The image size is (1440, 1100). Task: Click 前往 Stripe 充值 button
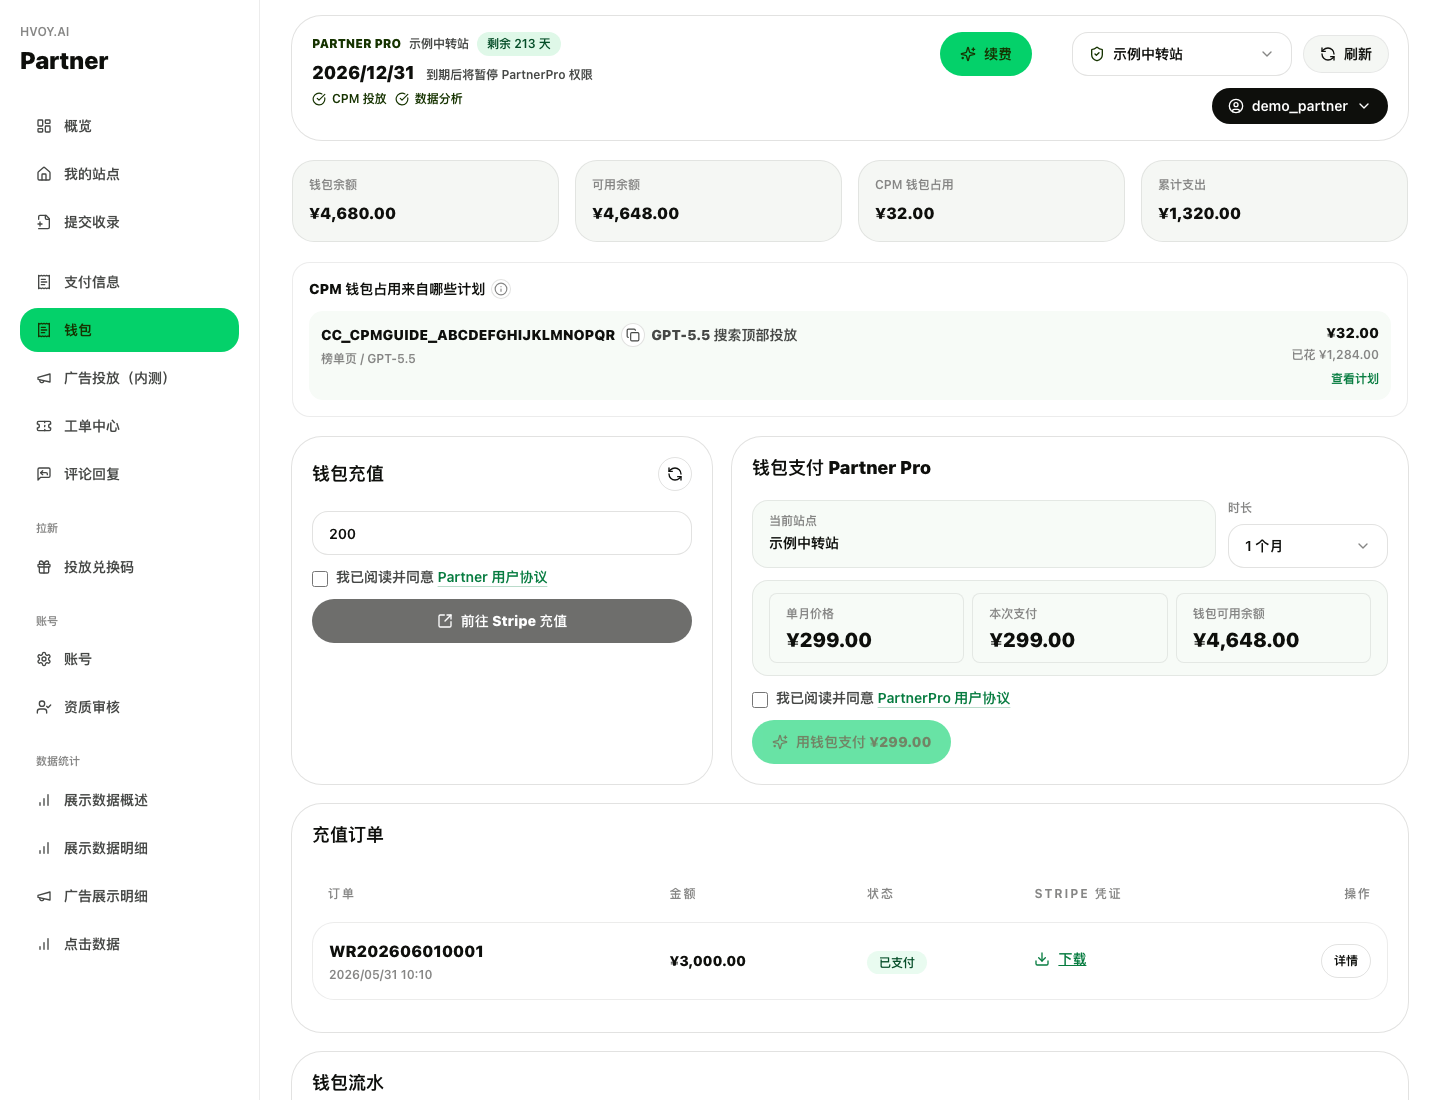pos(502,621)
